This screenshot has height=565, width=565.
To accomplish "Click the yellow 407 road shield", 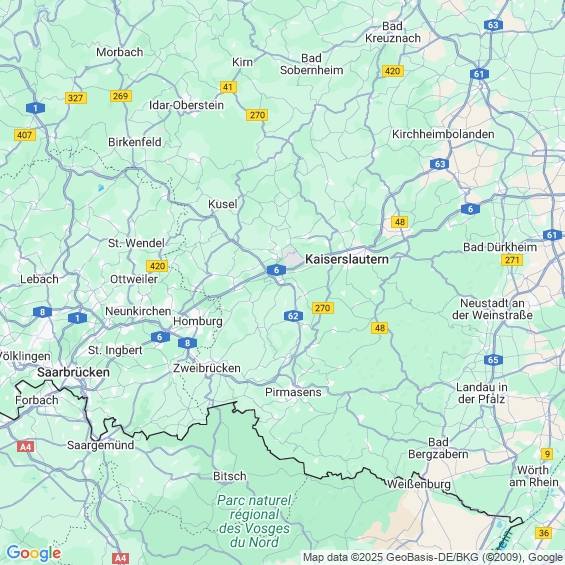I will [x=25, y=135].
